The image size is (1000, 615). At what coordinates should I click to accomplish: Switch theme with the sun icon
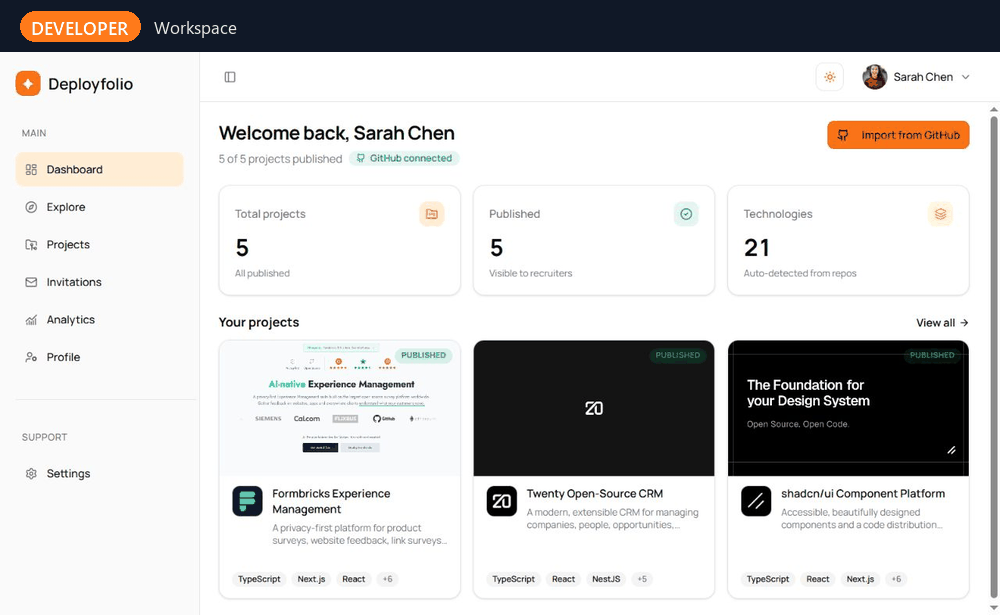830,77
